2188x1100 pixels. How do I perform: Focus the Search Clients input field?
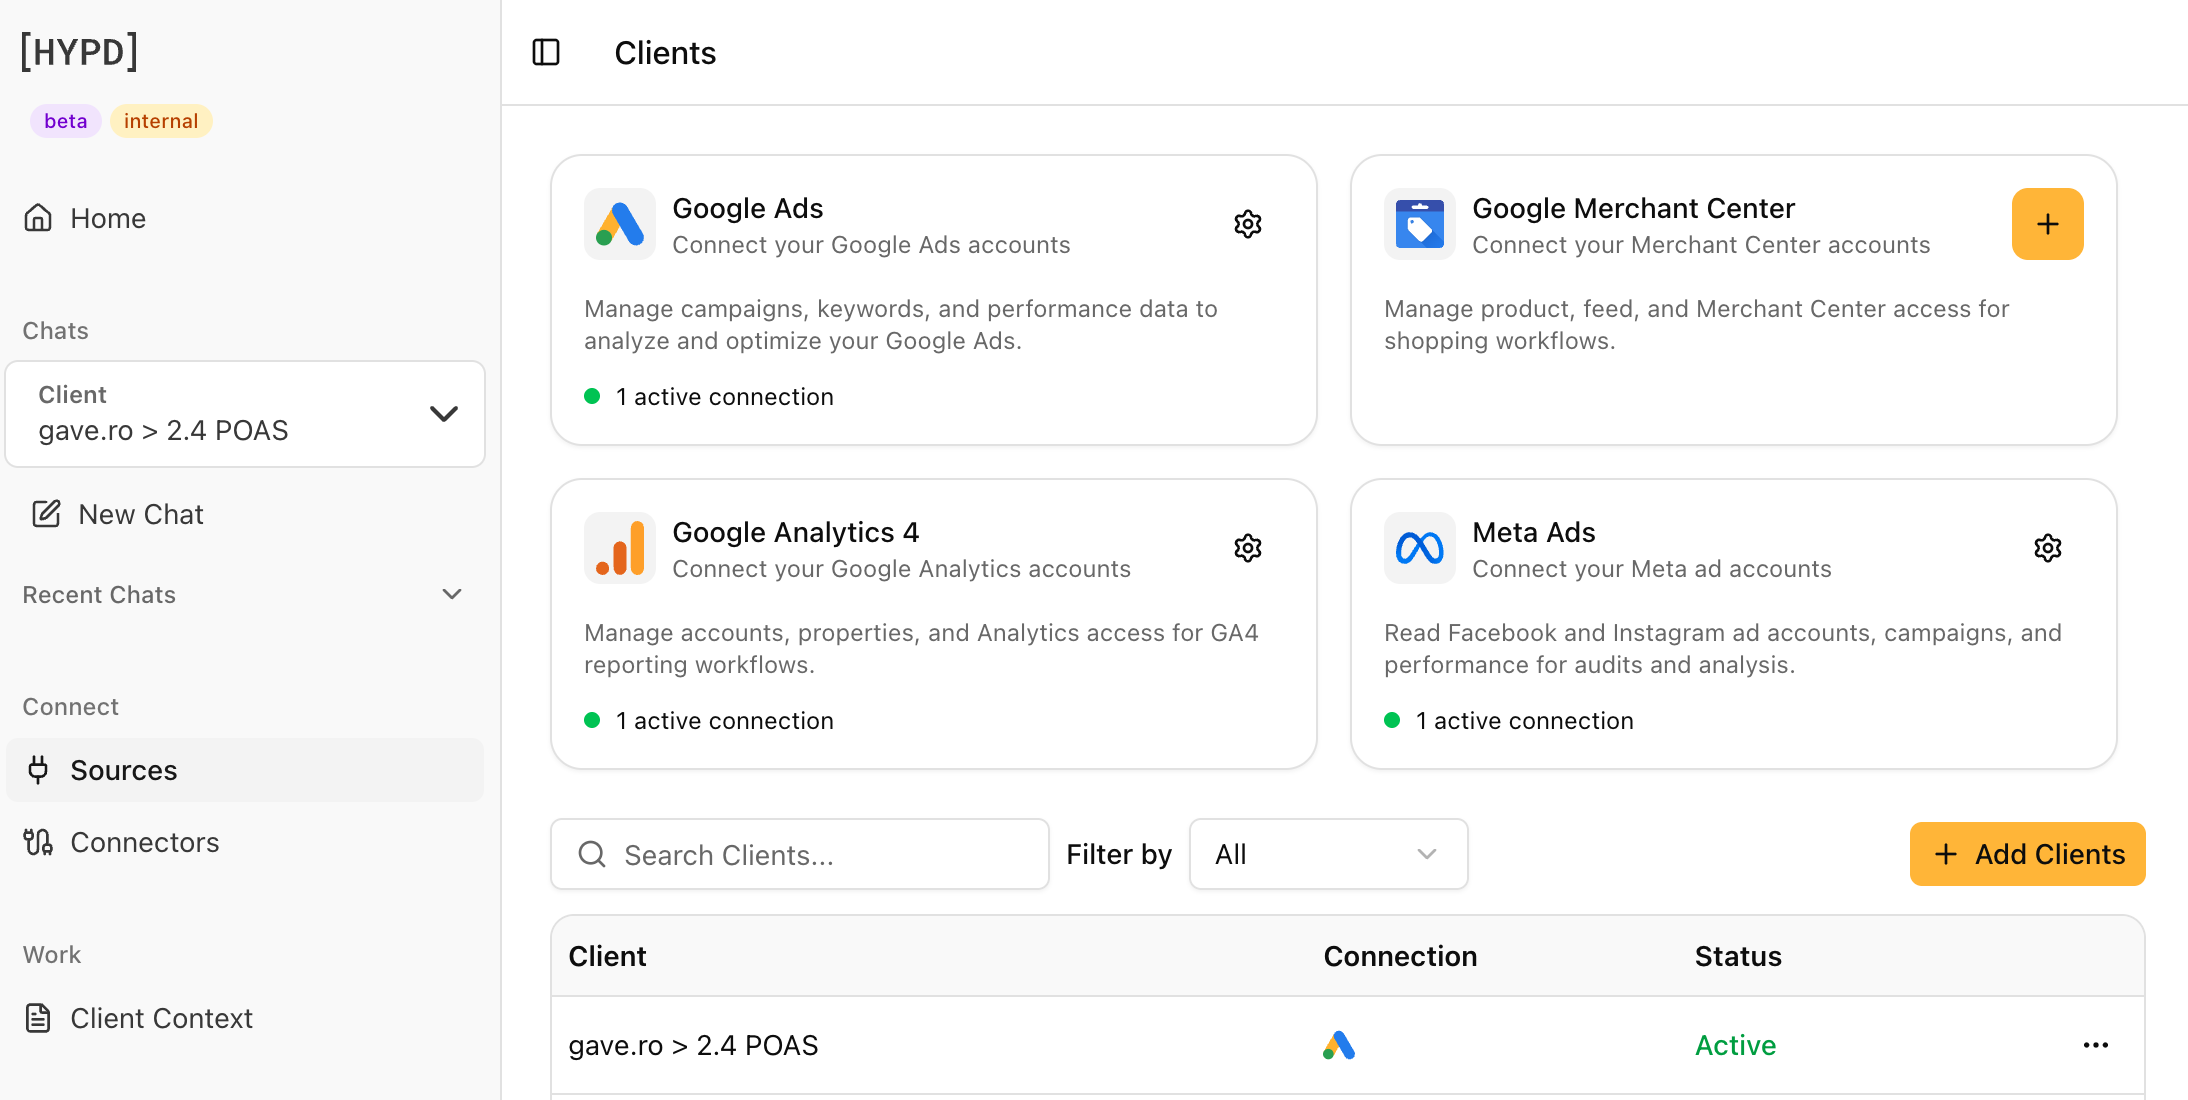[800, 854]
